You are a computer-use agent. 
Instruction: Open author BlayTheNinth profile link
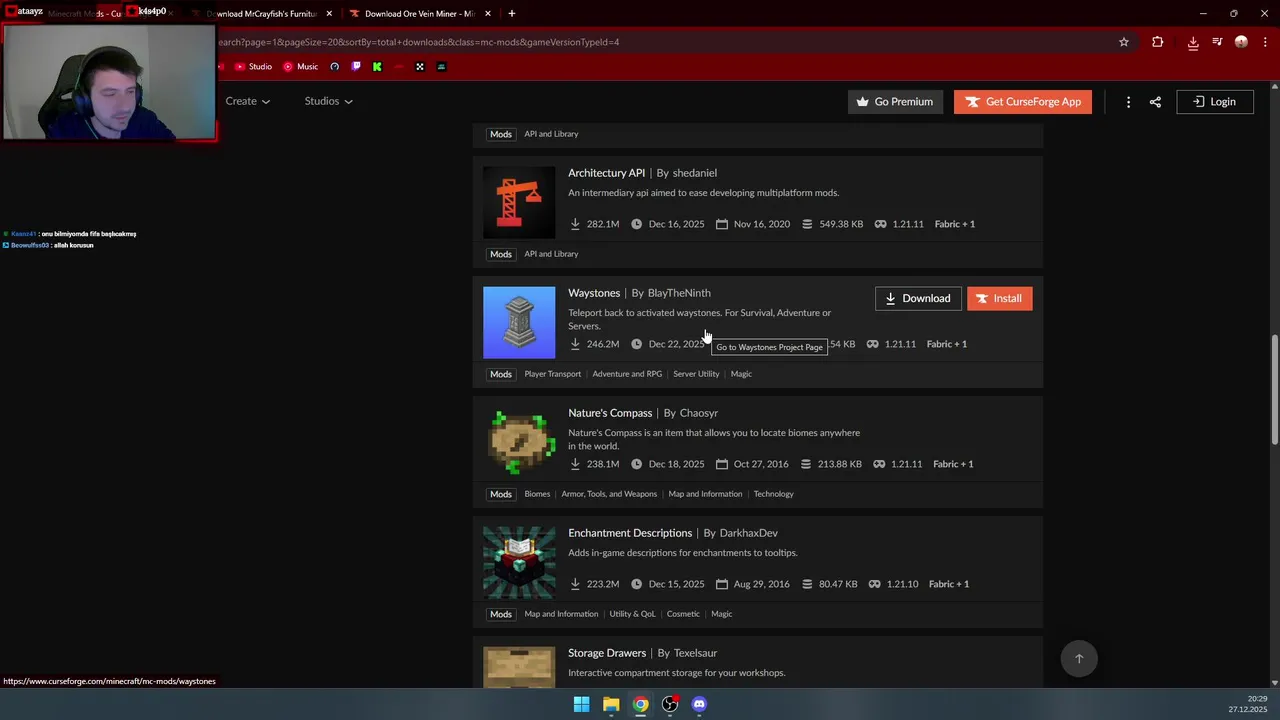(679, 293)
